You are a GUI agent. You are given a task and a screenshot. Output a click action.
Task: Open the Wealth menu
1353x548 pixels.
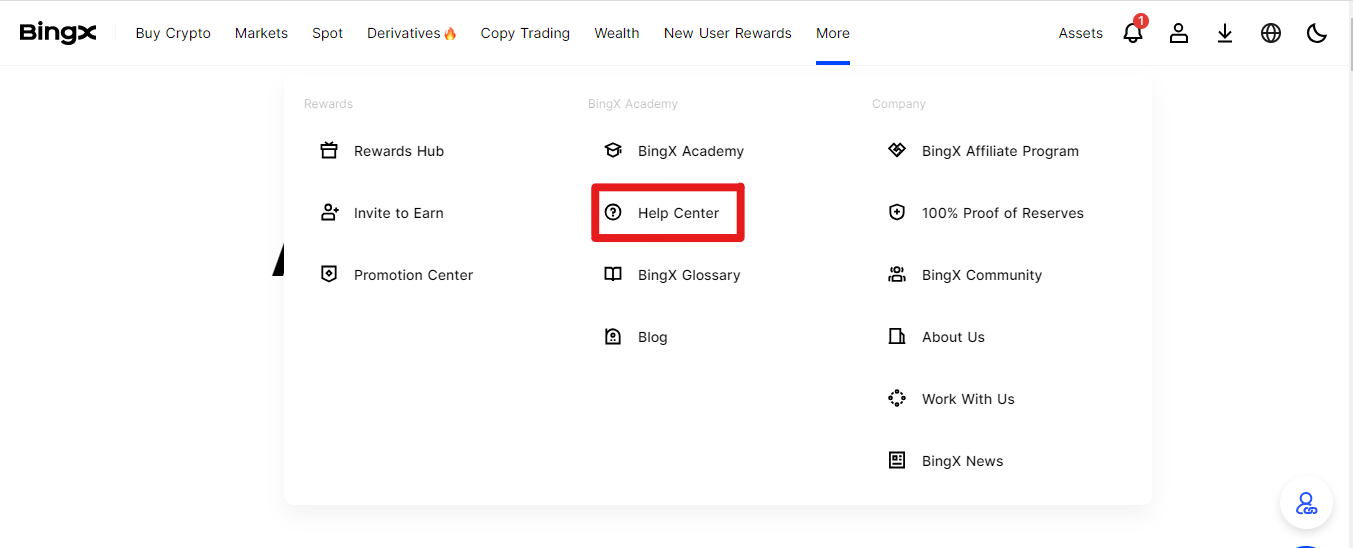[x=617, y=33]
